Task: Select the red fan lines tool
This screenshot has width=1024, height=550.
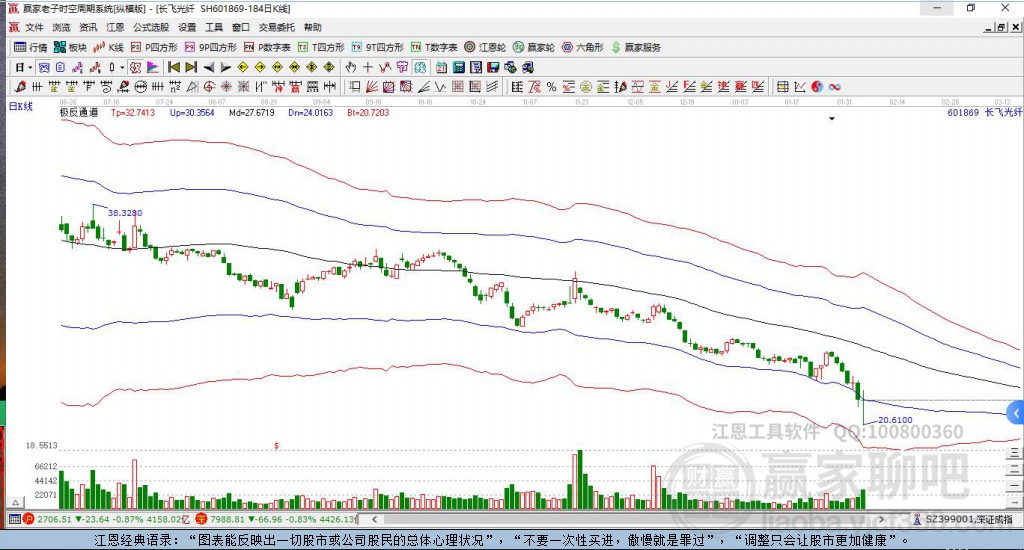Action: 370,86
